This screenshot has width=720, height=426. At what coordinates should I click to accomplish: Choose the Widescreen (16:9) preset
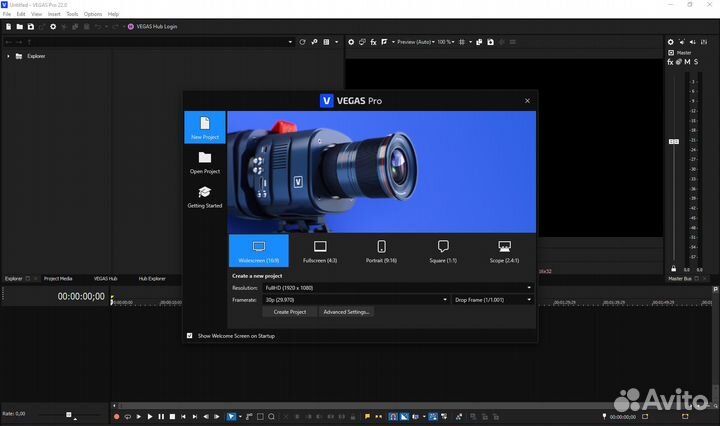(x=259, y=251)
